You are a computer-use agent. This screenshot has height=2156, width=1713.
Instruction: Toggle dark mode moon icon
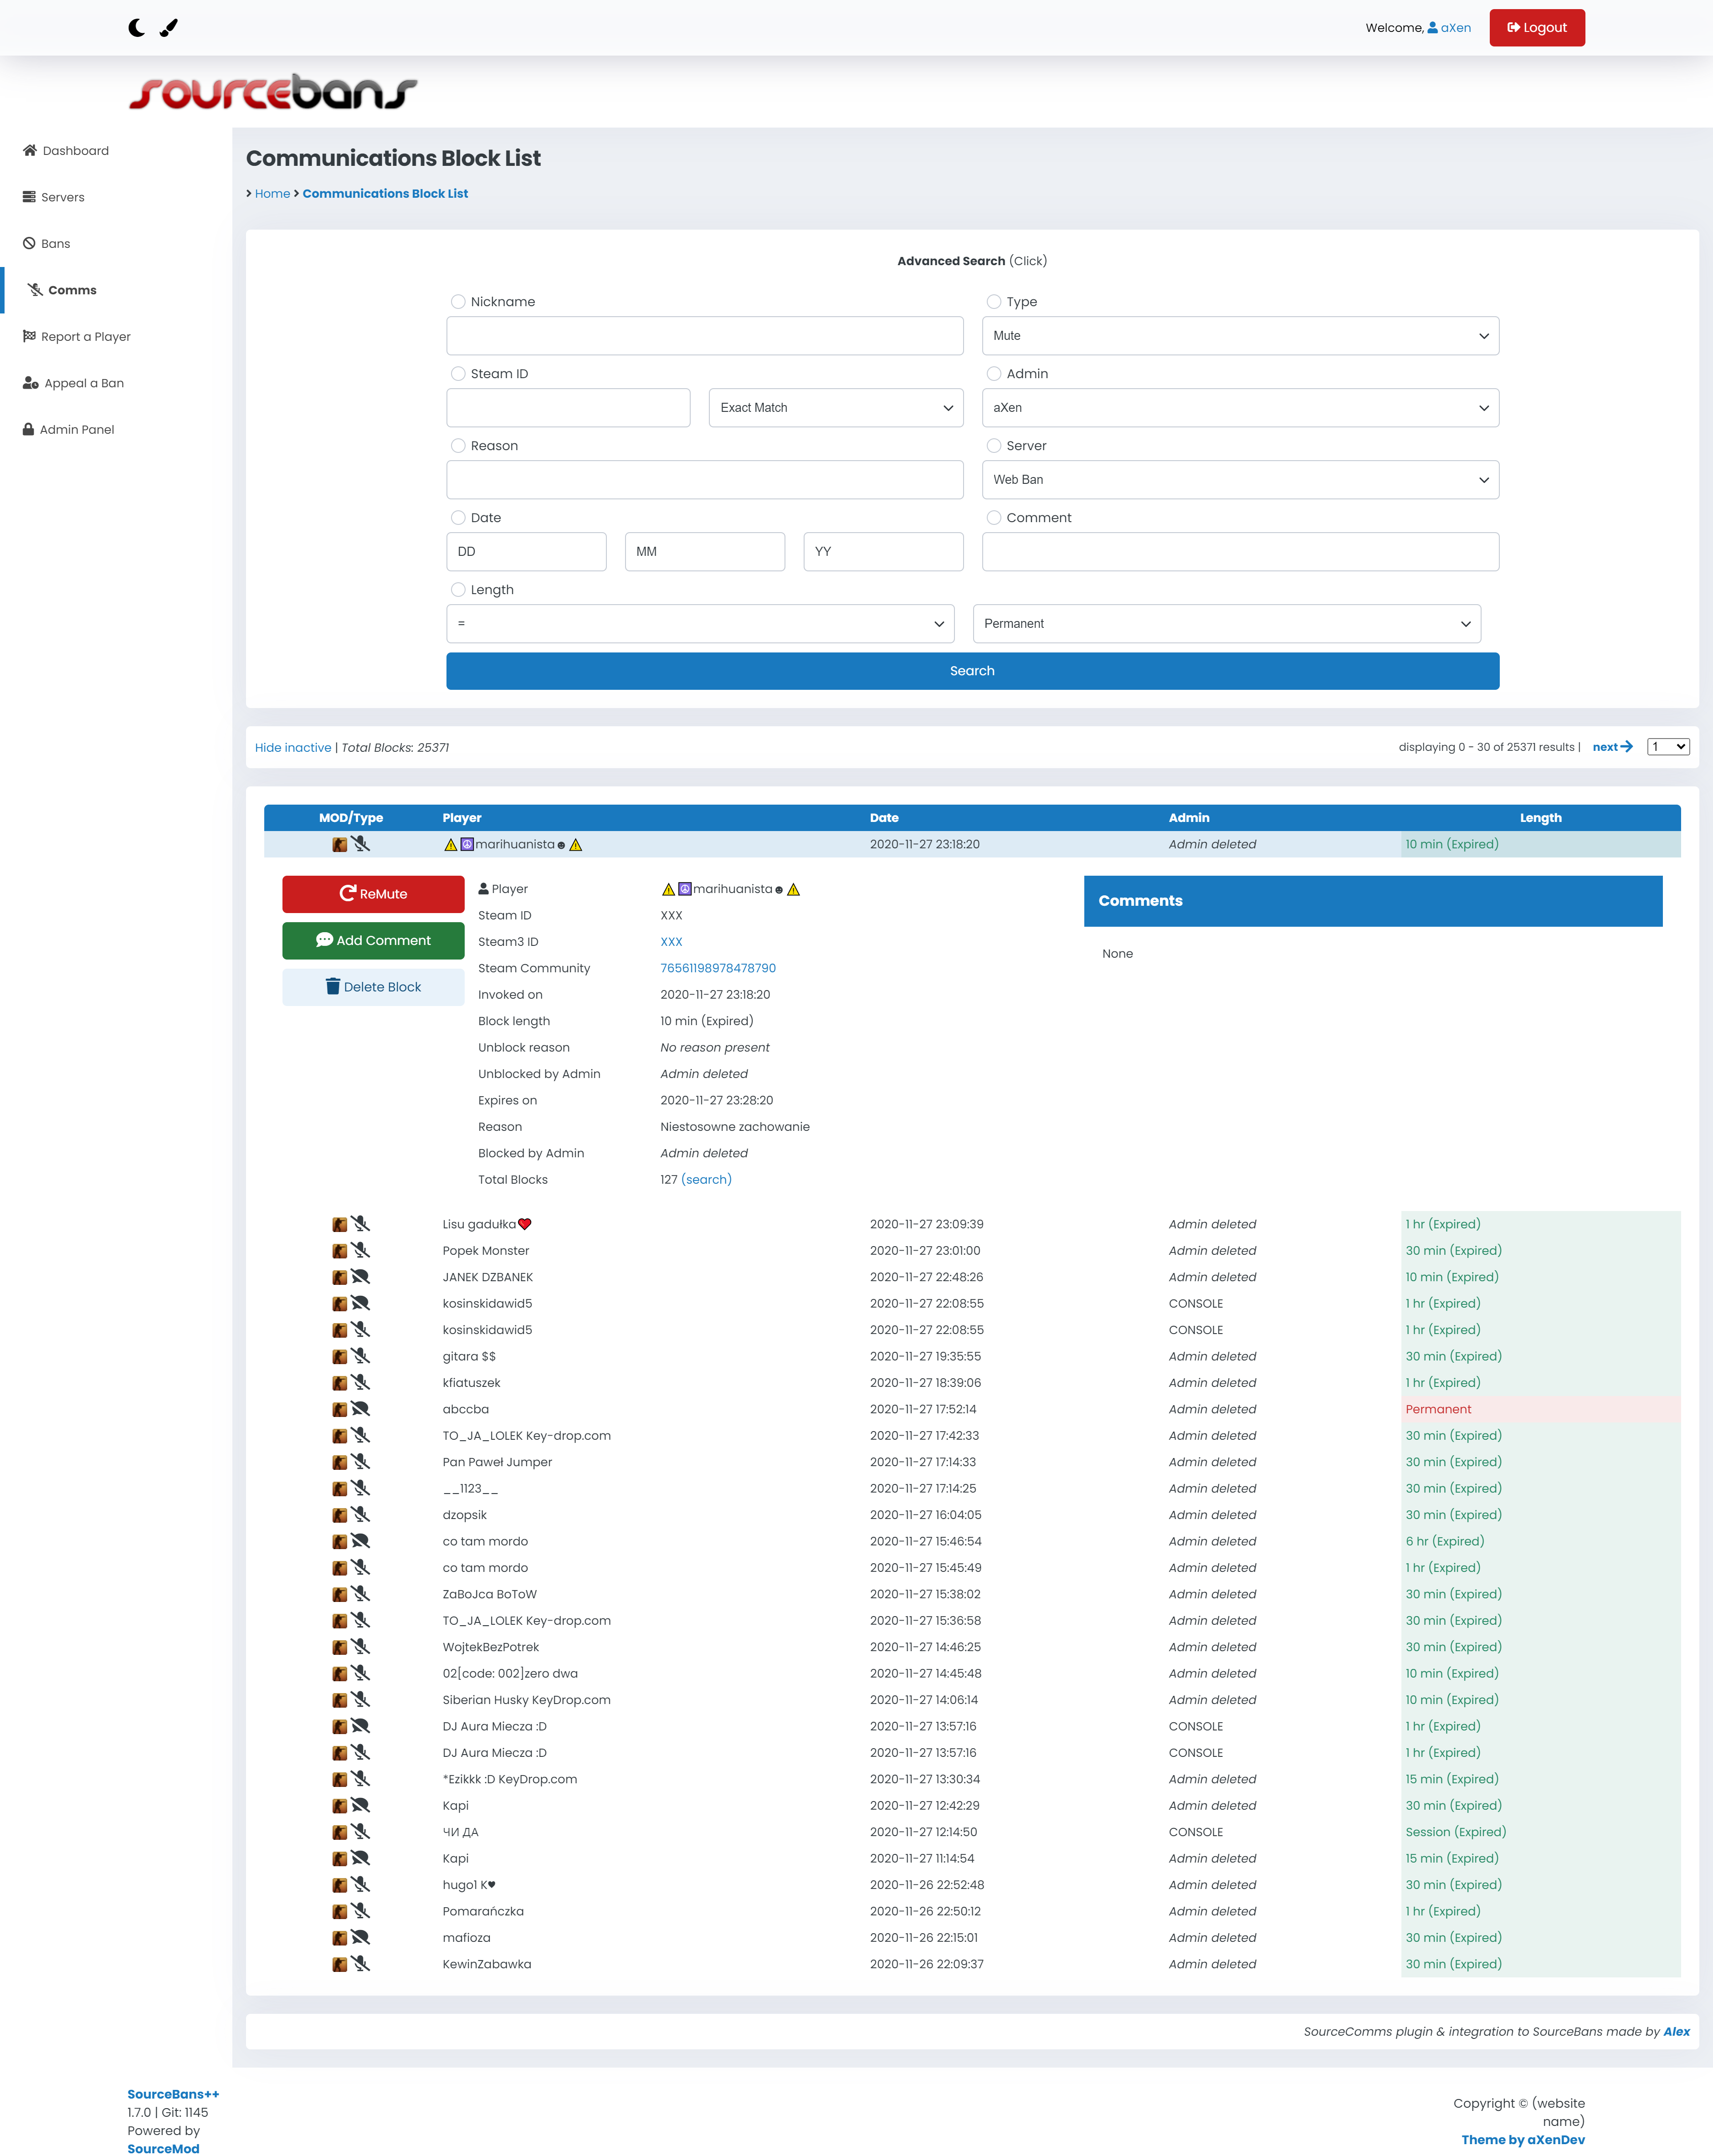(x=136, y=28)
